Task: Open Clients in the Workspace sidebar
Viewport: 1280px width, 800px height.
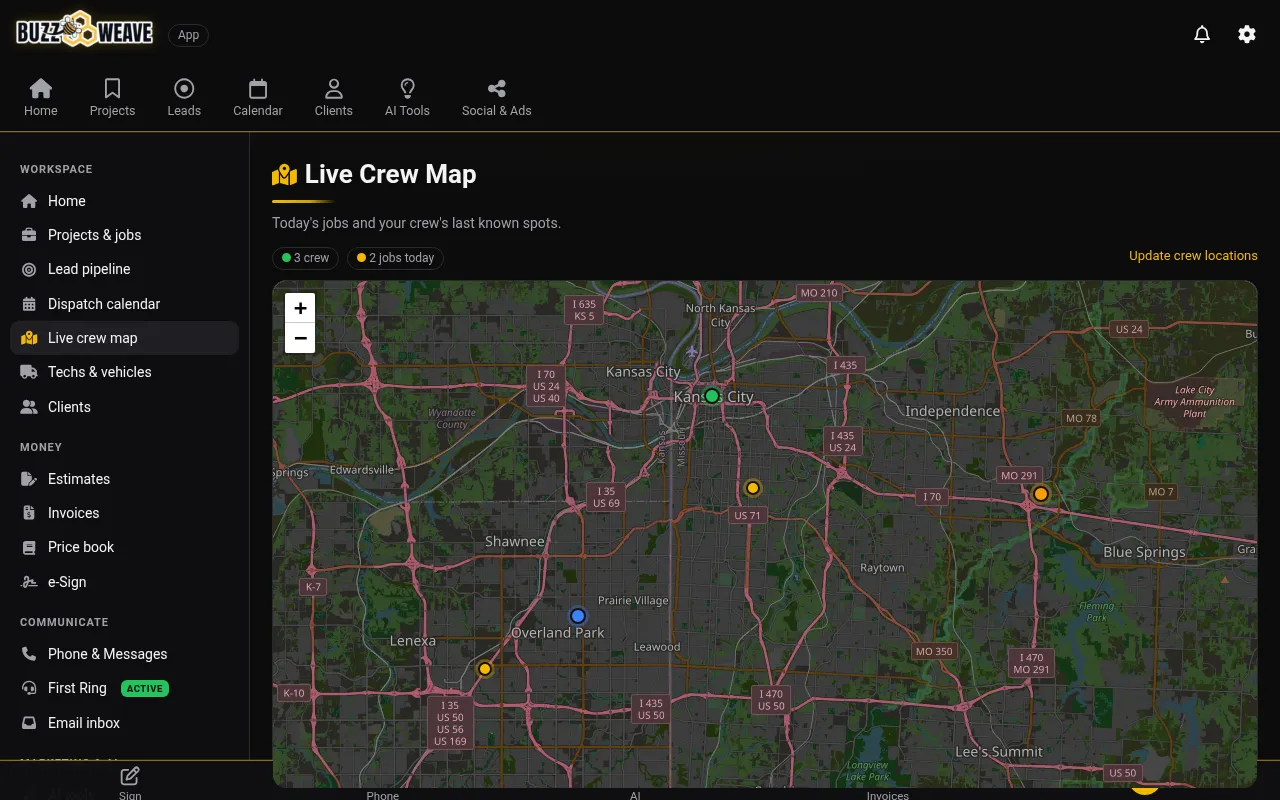Action: click(x=124, y=407)
